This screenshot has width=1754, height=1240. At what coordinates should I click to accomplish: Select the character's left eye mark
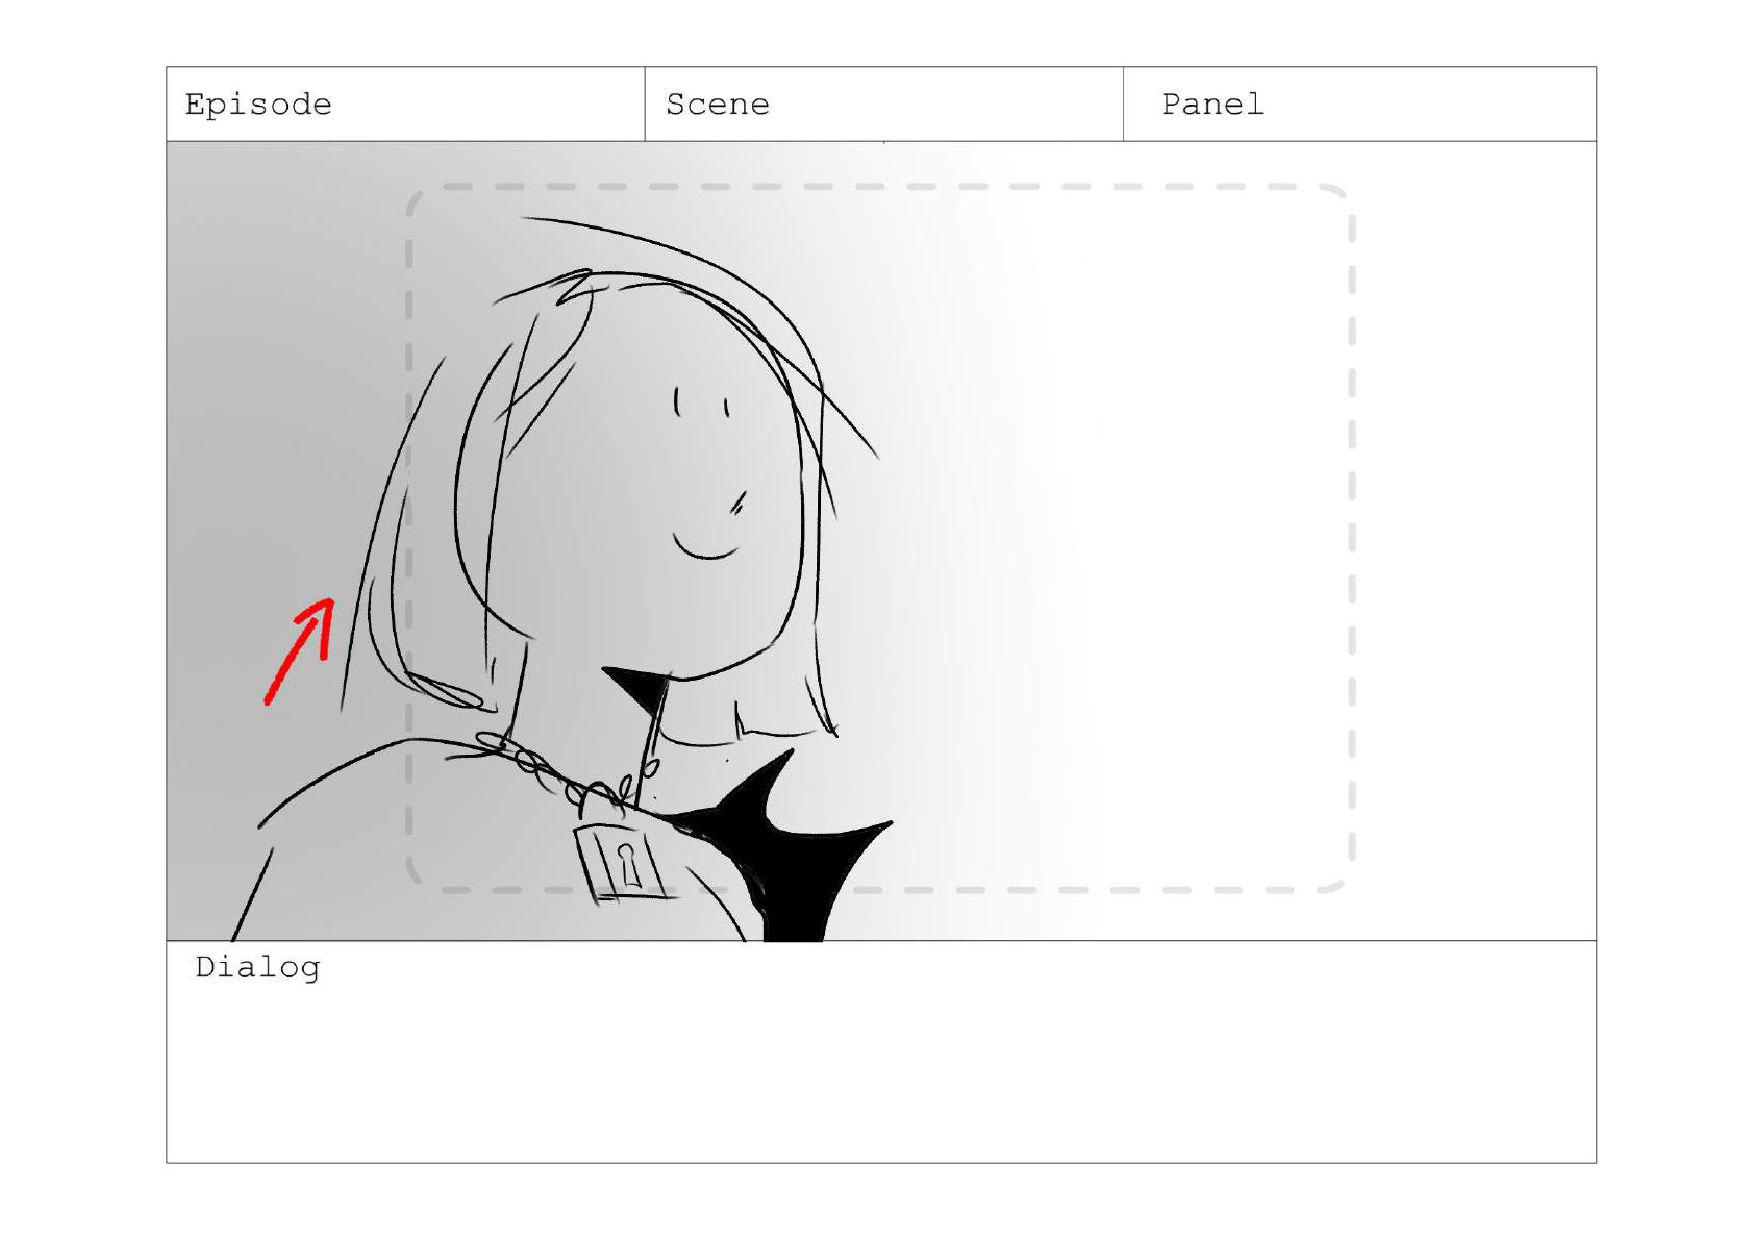pos(678,402)
